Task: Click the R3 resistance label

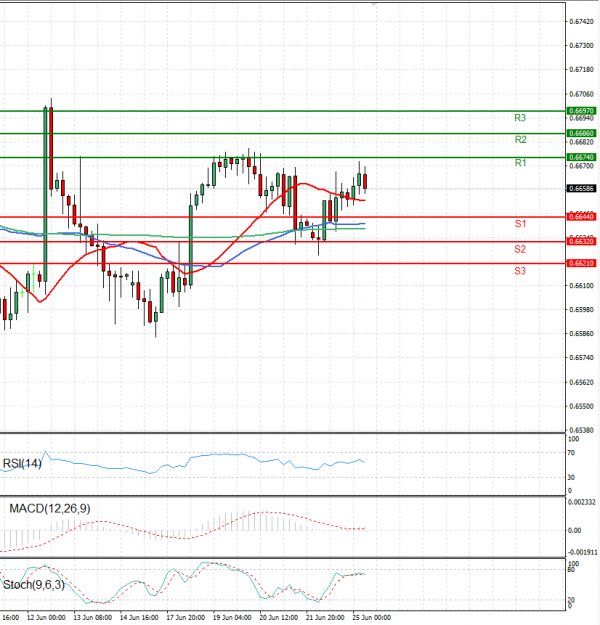Action: point(520,118)
